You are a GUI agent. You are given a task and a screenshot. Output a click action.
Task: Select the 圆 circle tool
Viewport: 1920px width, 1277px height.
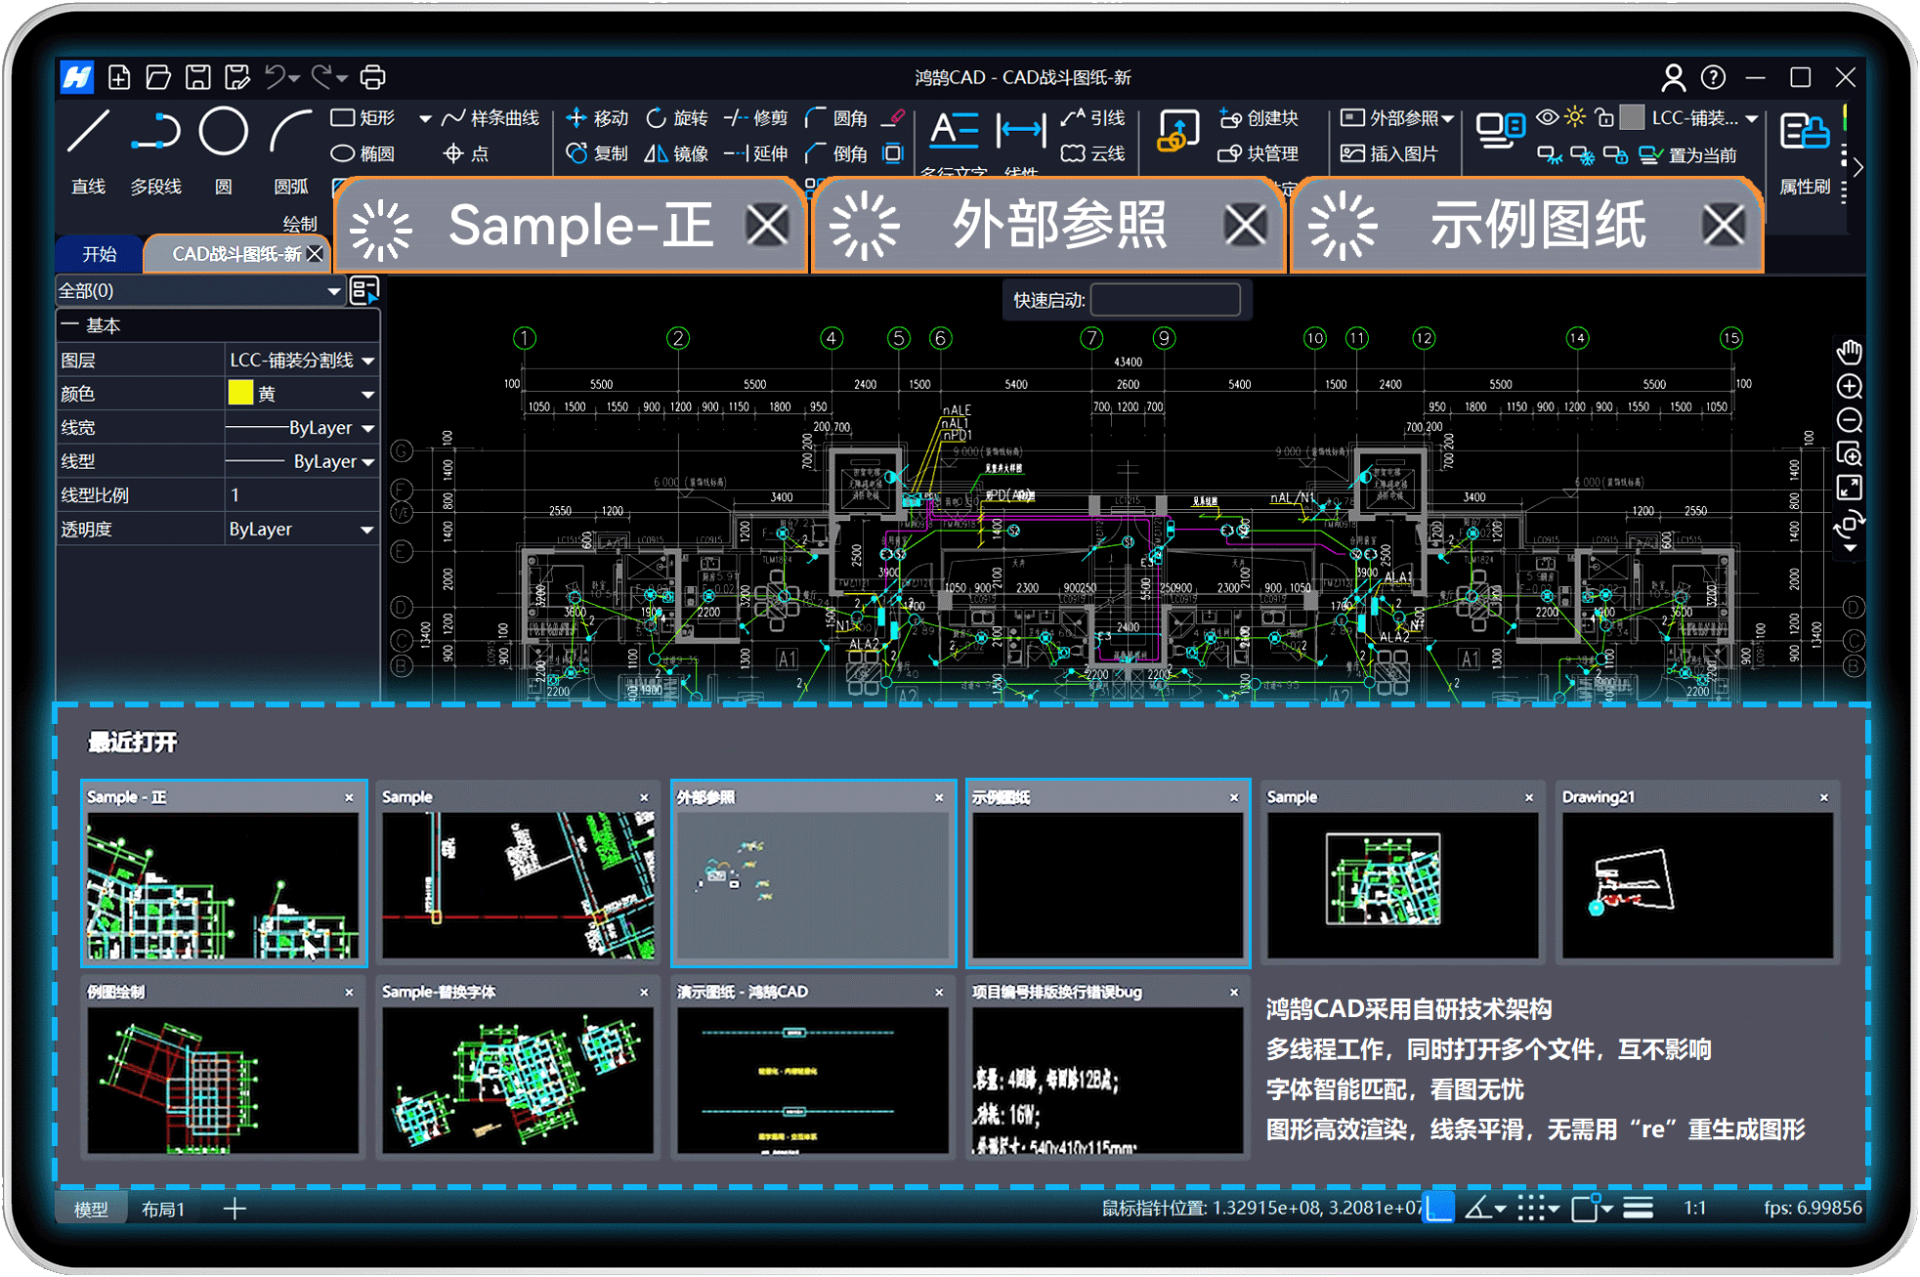pyautogui.click(x=223, y=150)
